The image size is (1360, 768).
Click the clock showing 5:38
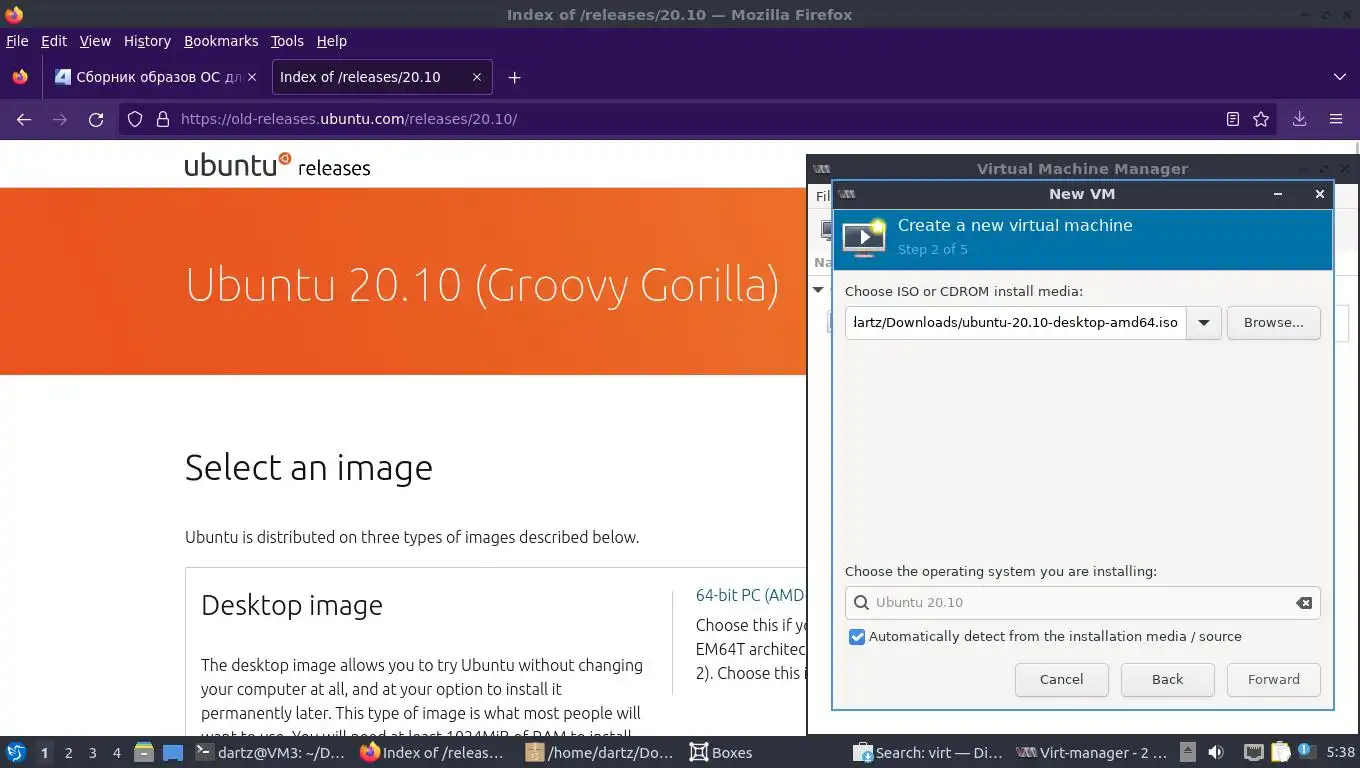[x=1340, y=752]
